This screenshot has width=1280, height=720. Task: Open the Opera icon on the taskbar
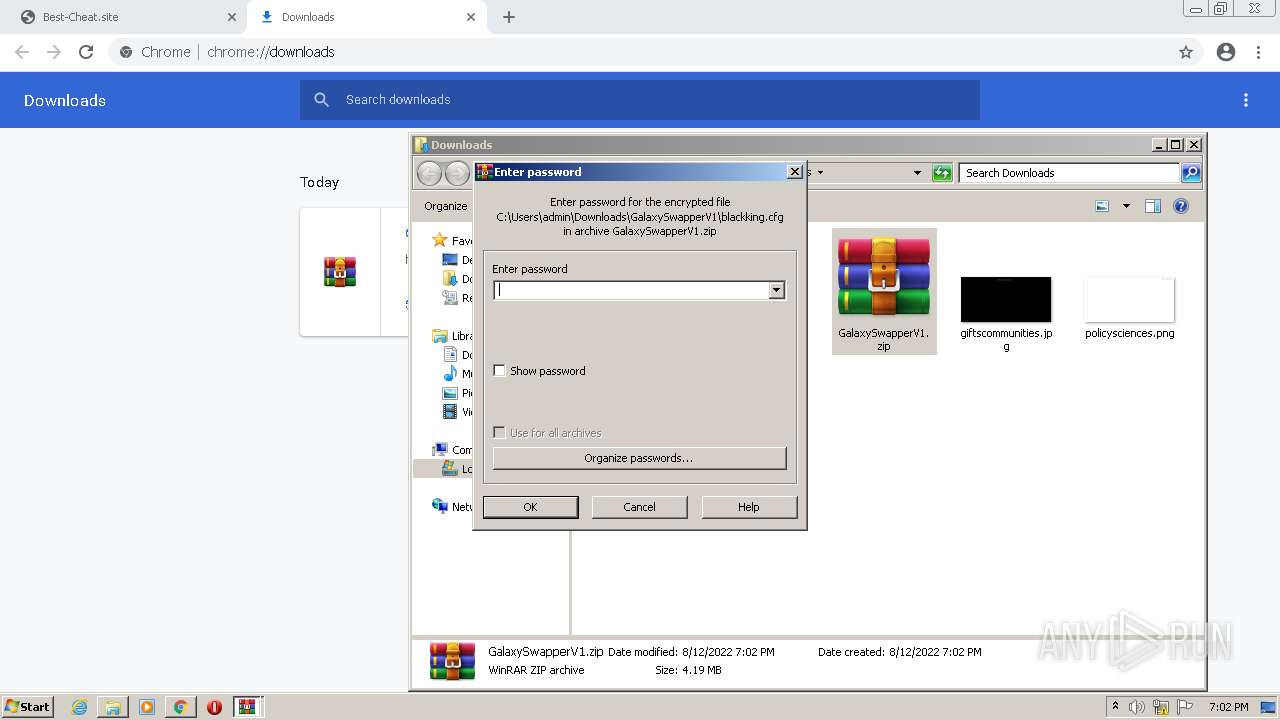[214, 707]
